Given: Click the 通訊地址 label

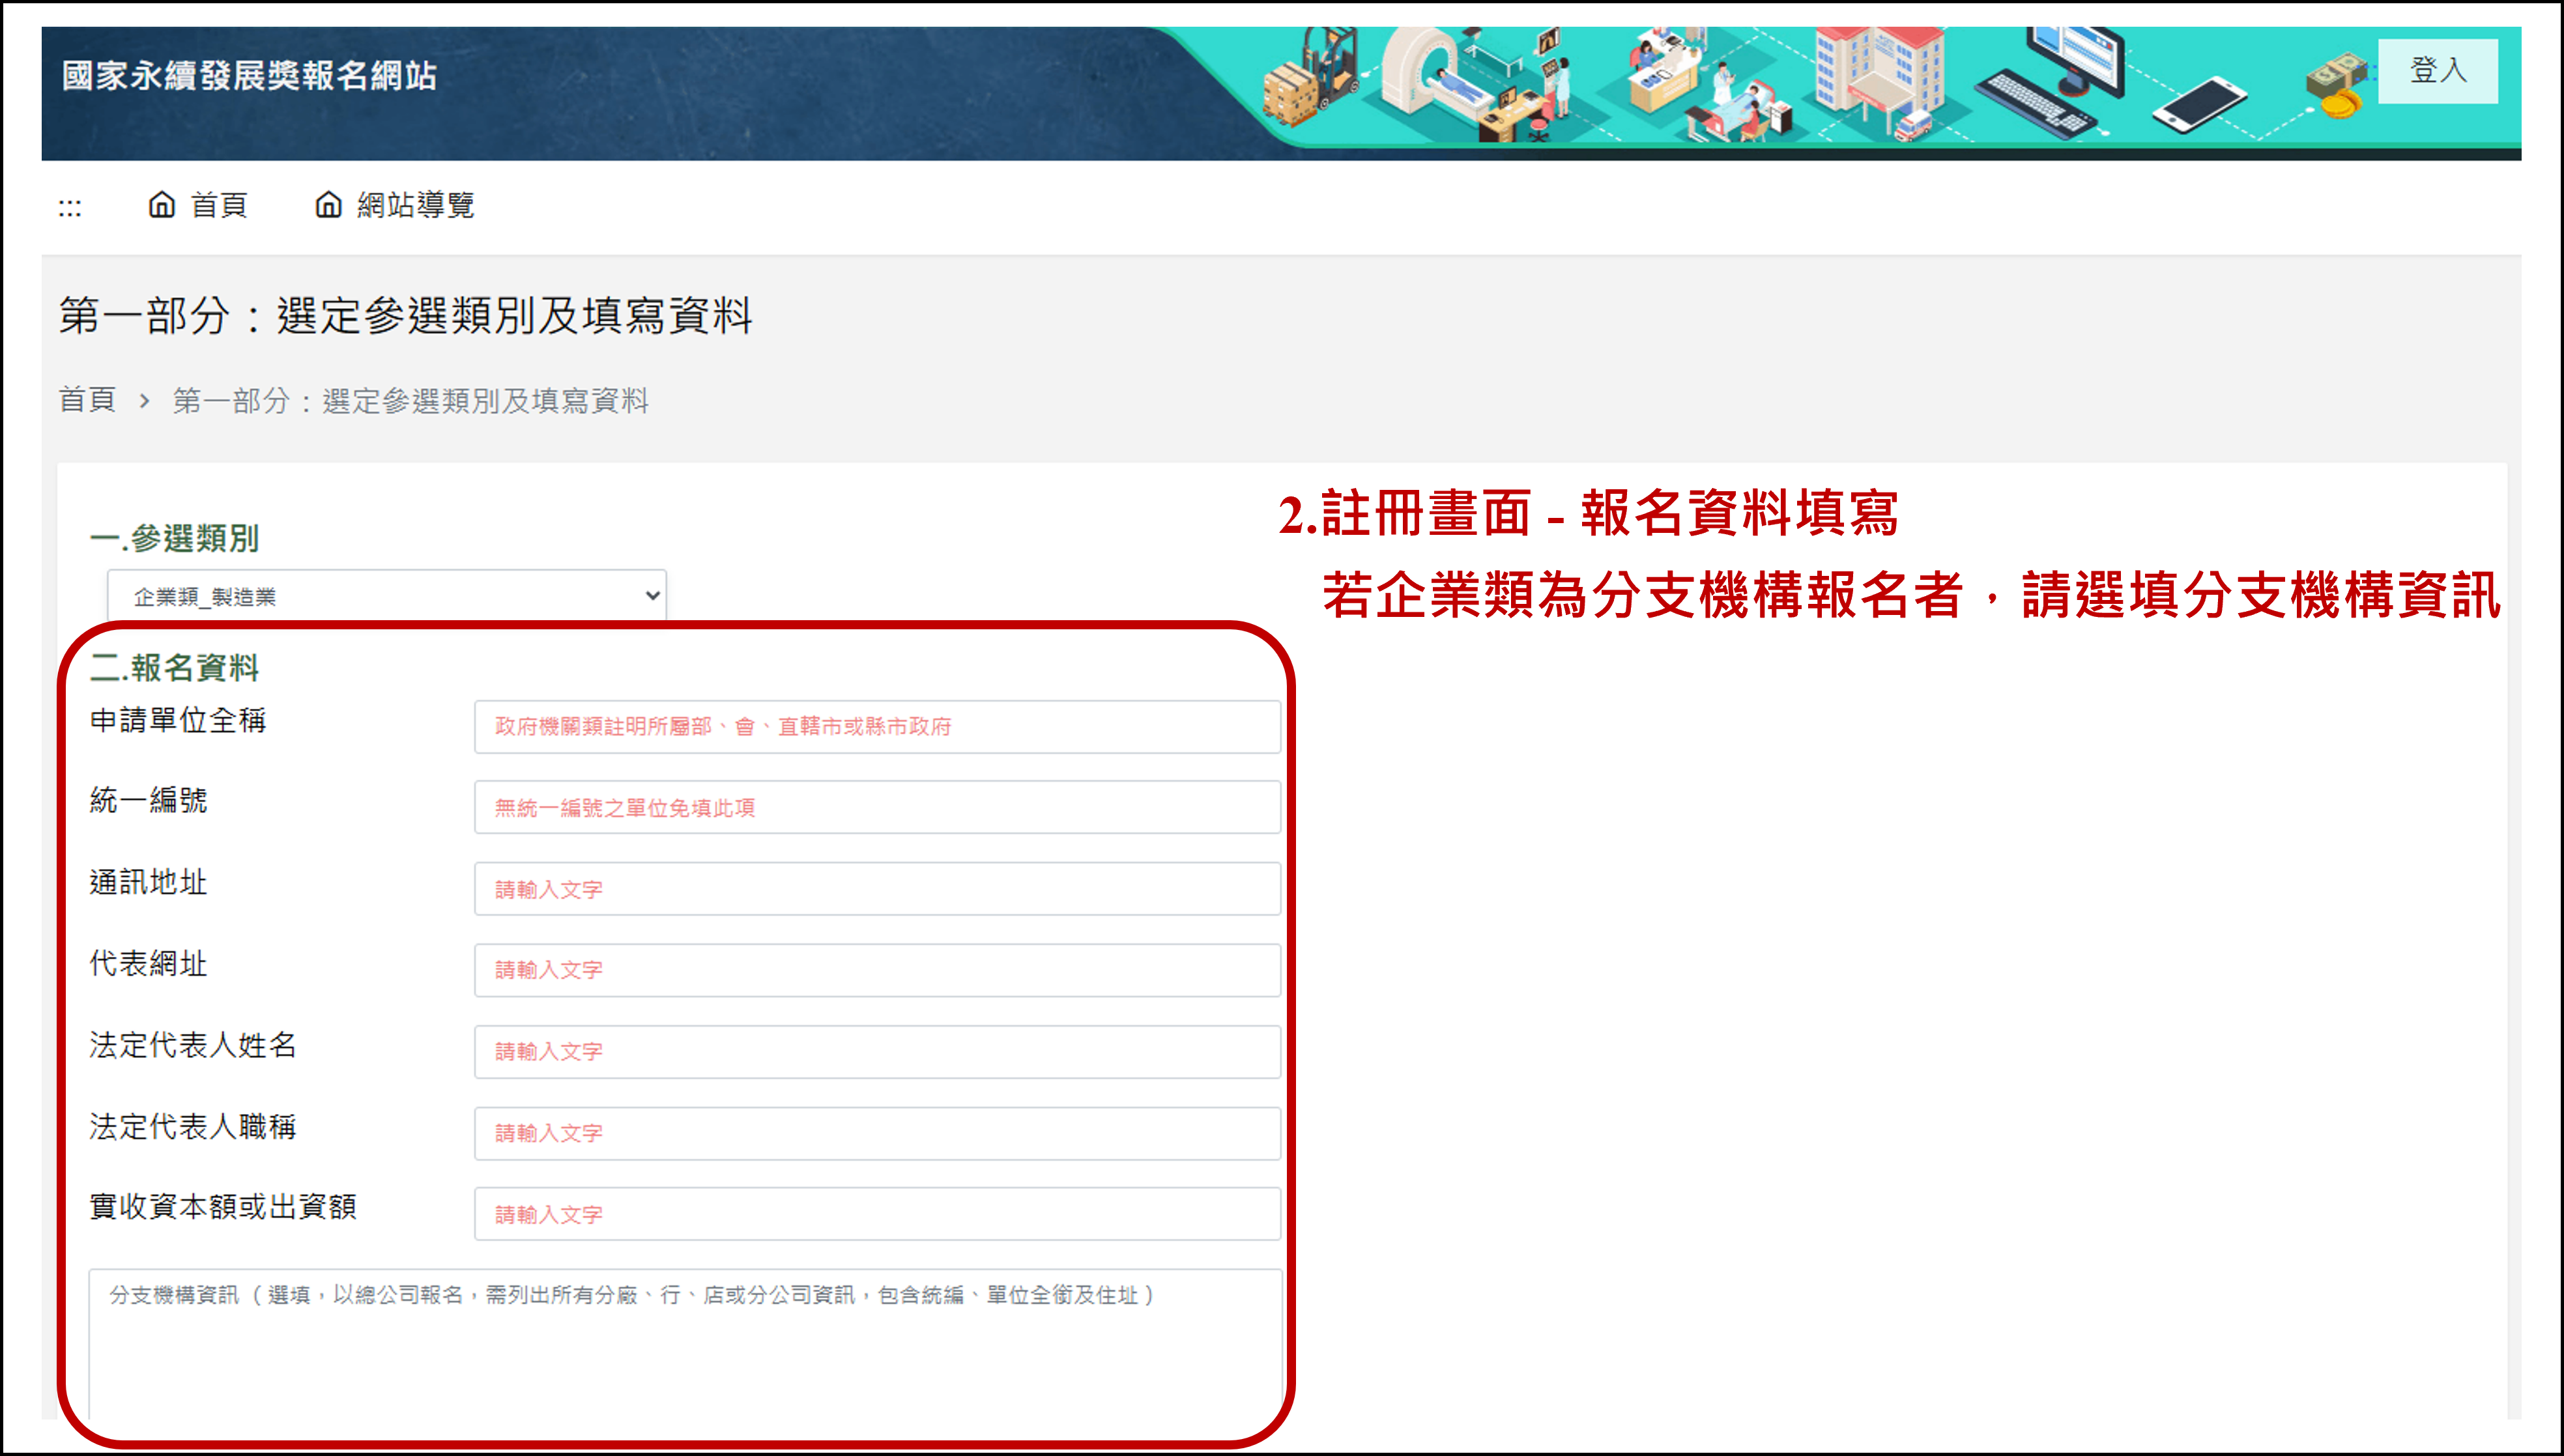Looking at the screenshot, I should [148, 882].
